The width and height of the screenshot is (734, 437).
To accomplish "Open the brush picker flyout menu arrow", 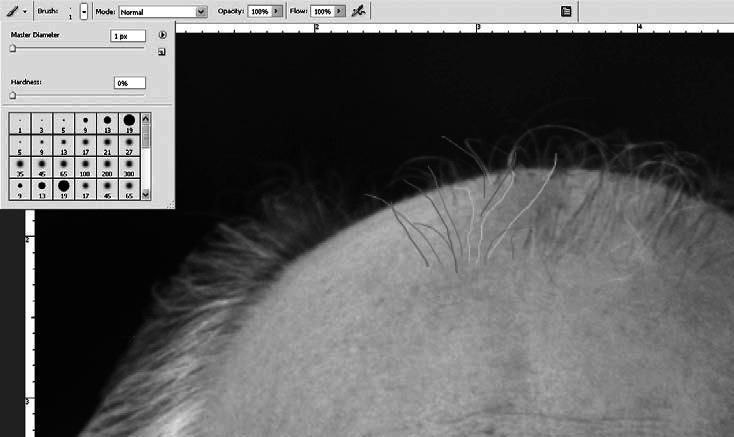I will pyautogui.click(x=162, y=35).
